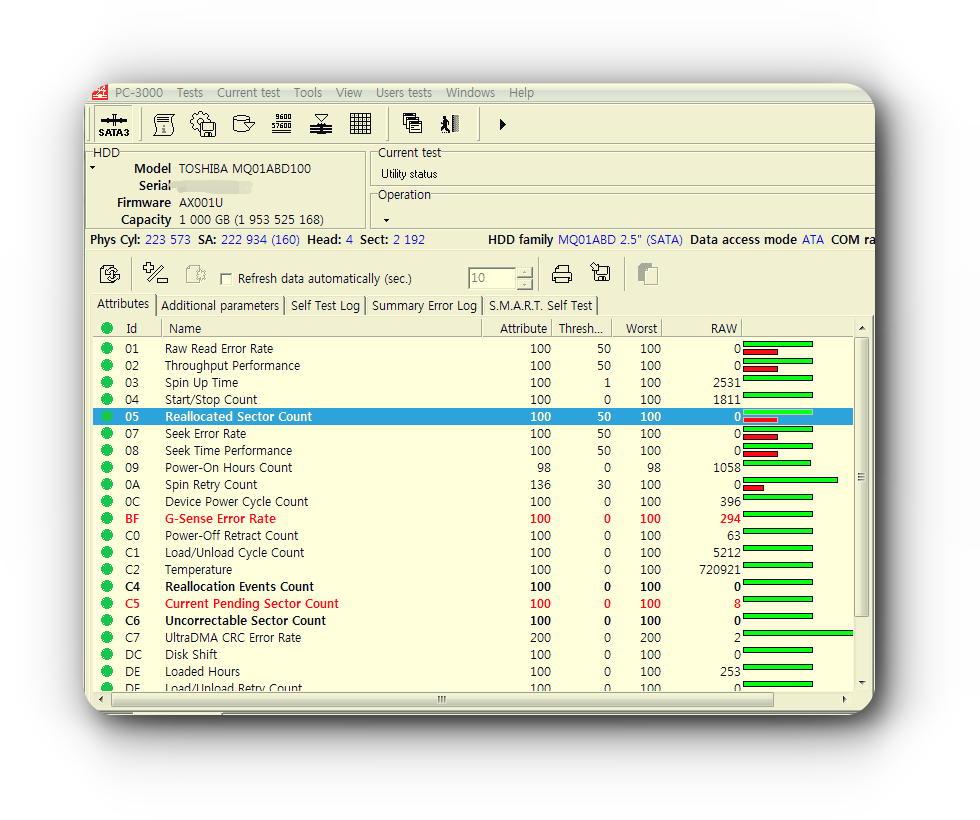Viewport: 980px width, 820px height.
Task: Save SMART data to disk icon
Action: coord(601,272)
